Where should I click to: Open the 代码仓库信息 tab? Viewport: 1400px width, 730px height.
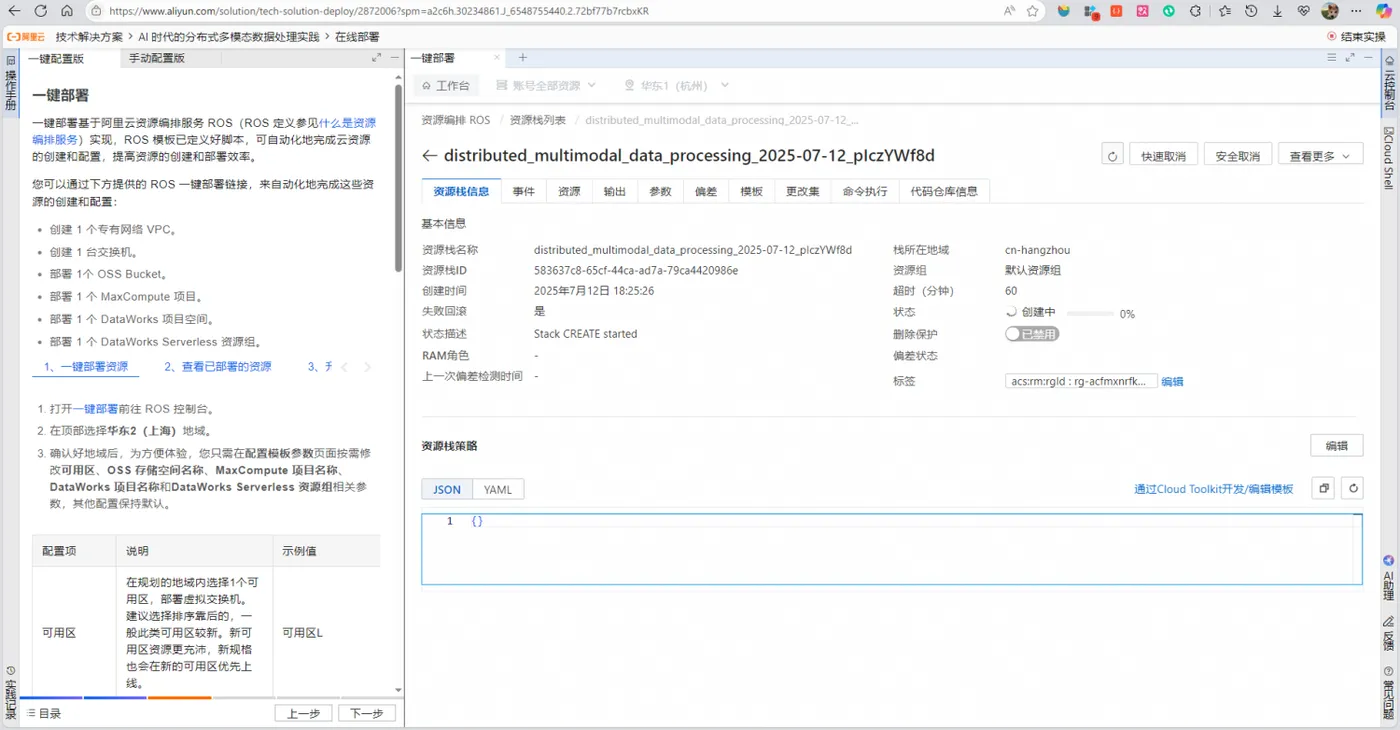pyautogui.click(x=945, y=191)
